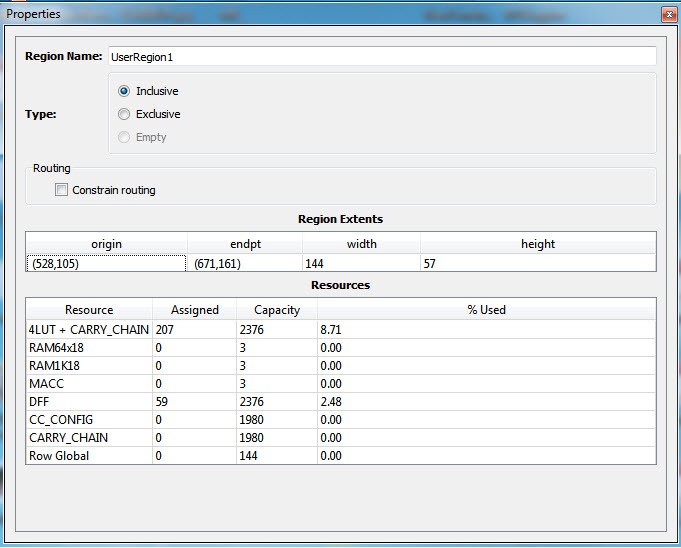Screen dimensions: 681x548
Task: Click the height cell showing 57
Action: coord(537,263)
